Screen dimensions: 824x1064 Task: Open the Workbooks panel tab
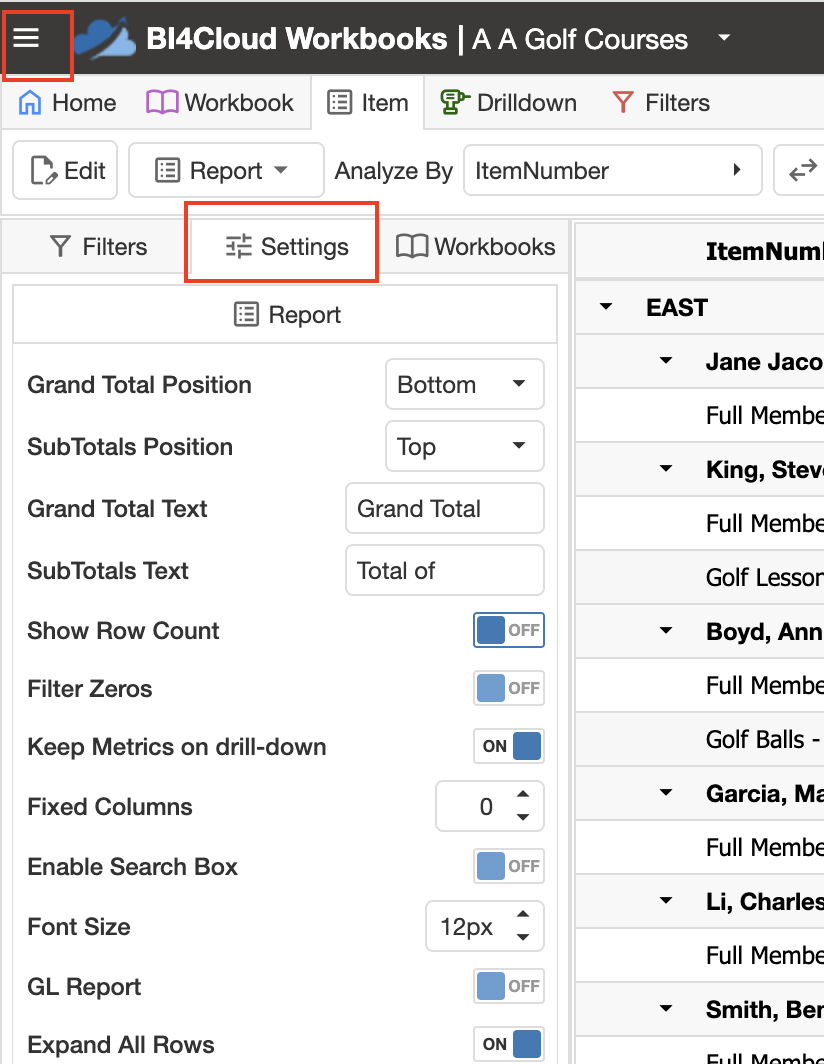[475, 247]
